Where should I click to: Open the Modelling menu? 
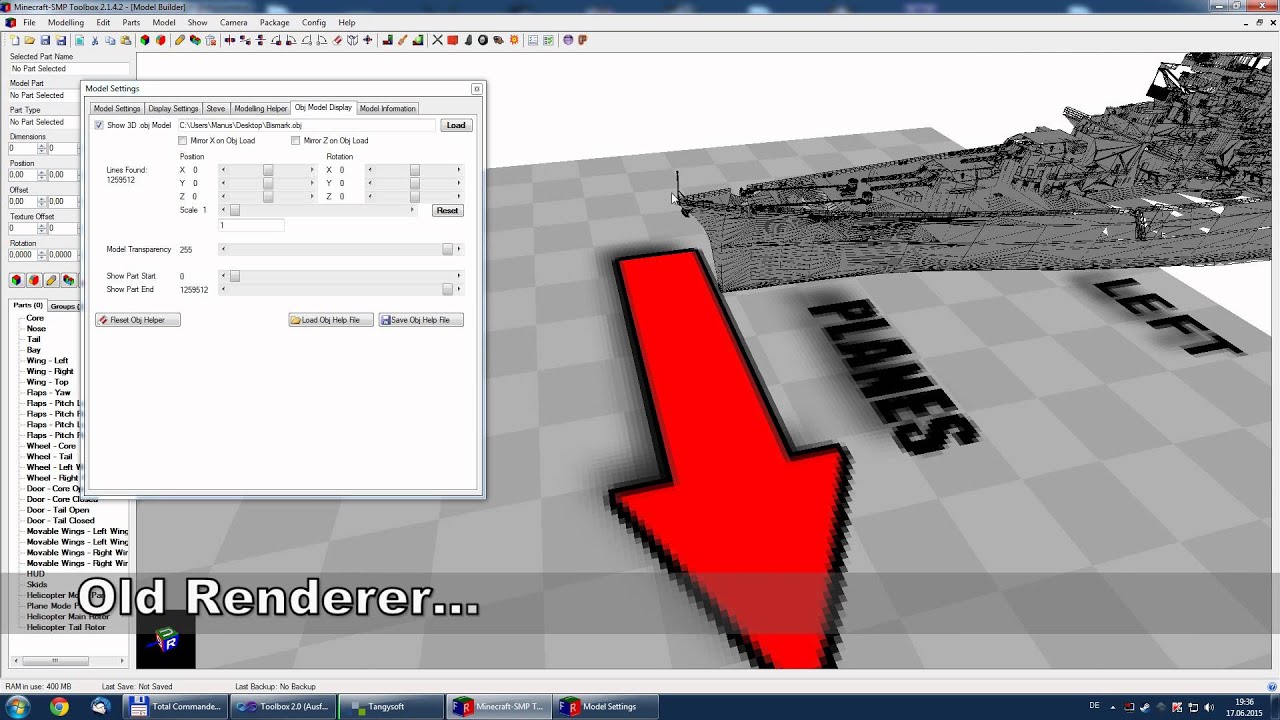(x=66, y=22)
